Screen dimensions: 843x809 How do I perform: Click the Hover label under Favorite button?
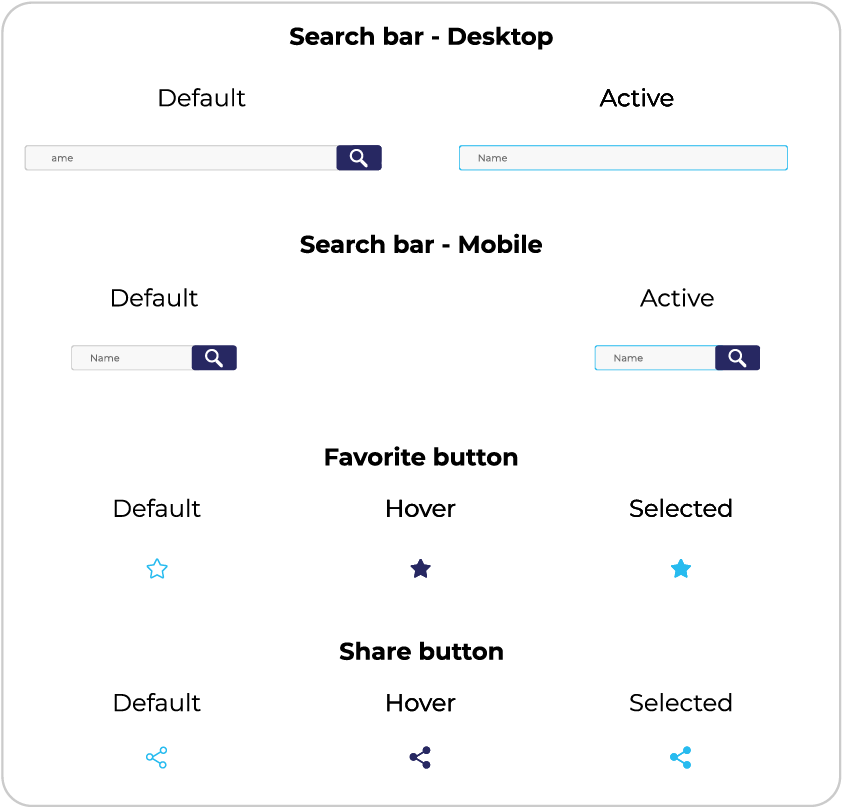click(x=421, y=509)
